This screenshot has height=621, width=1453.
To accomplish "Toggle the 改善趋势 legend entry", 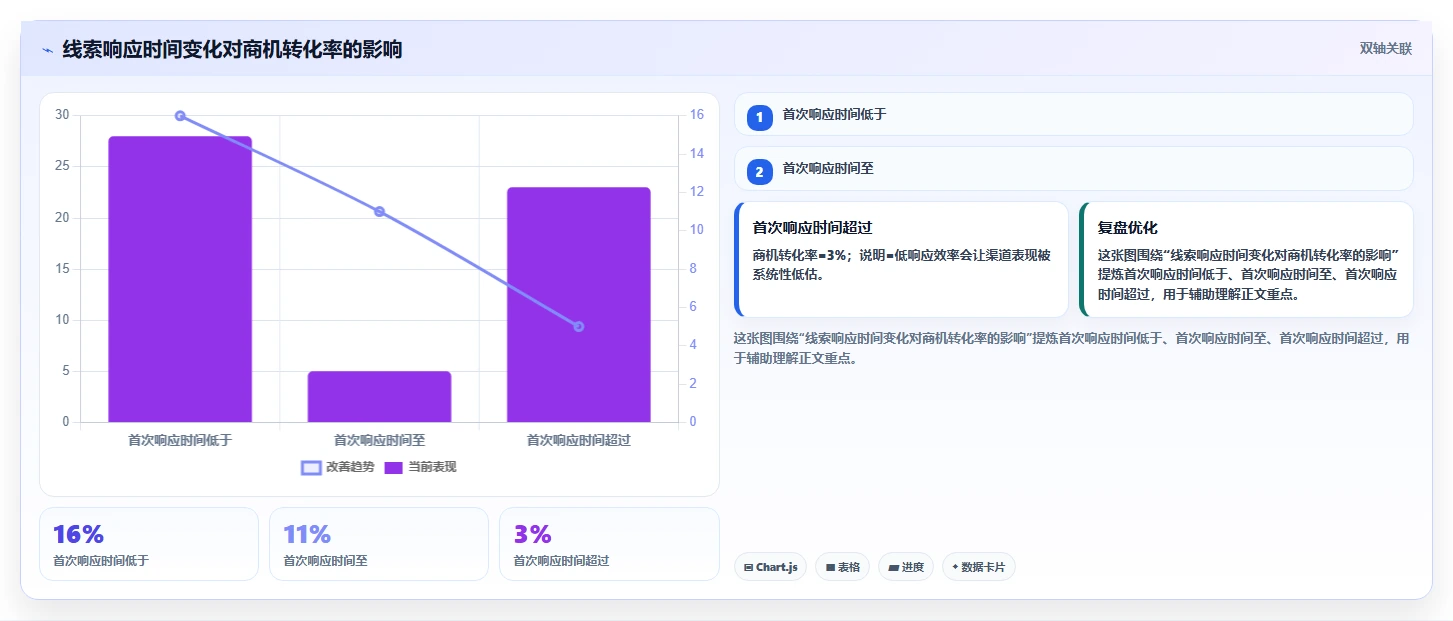I will tap(338, 467).
